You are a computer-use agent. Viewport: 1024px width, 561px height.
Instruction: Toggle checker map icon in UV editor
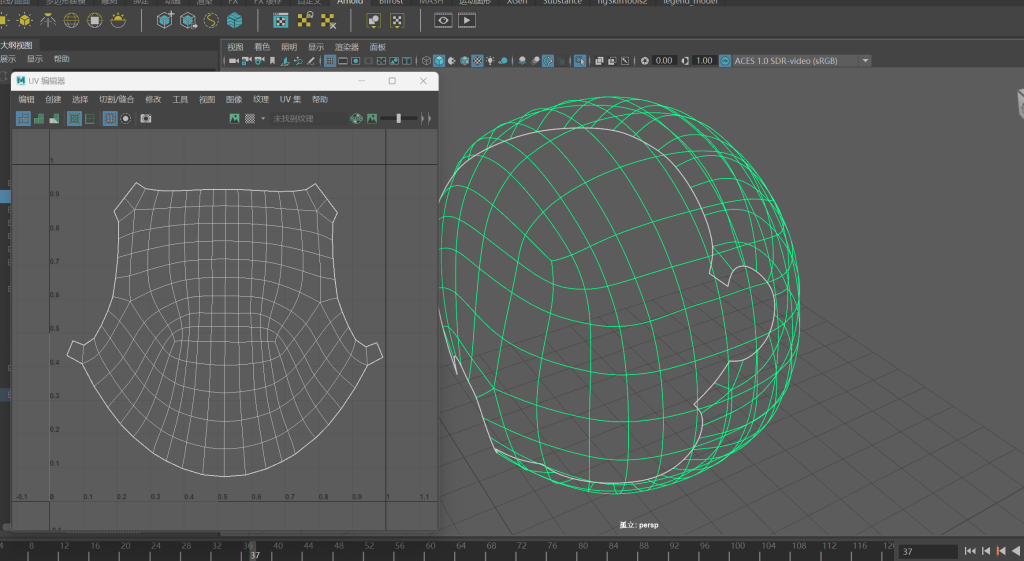[250, 118]
